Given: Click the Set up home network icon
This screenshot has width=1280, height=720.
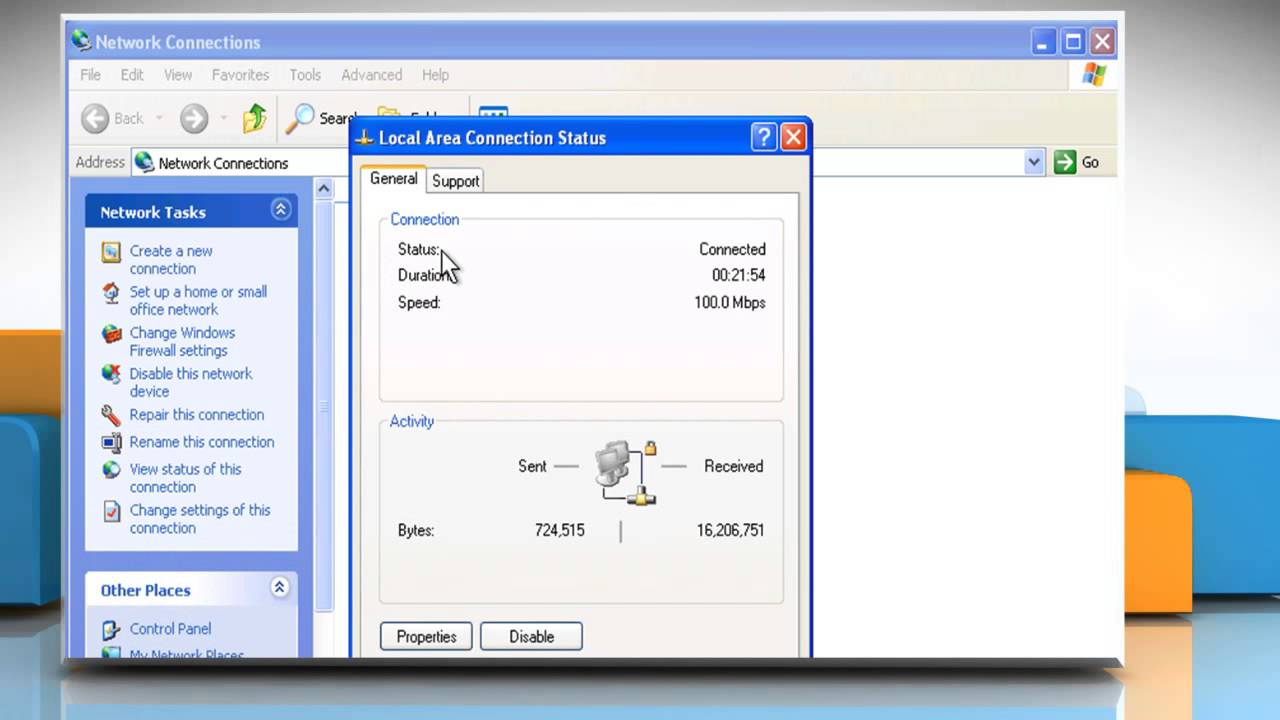Looking at the screenshot, I should pyautogui.click(x=111, y=293).
